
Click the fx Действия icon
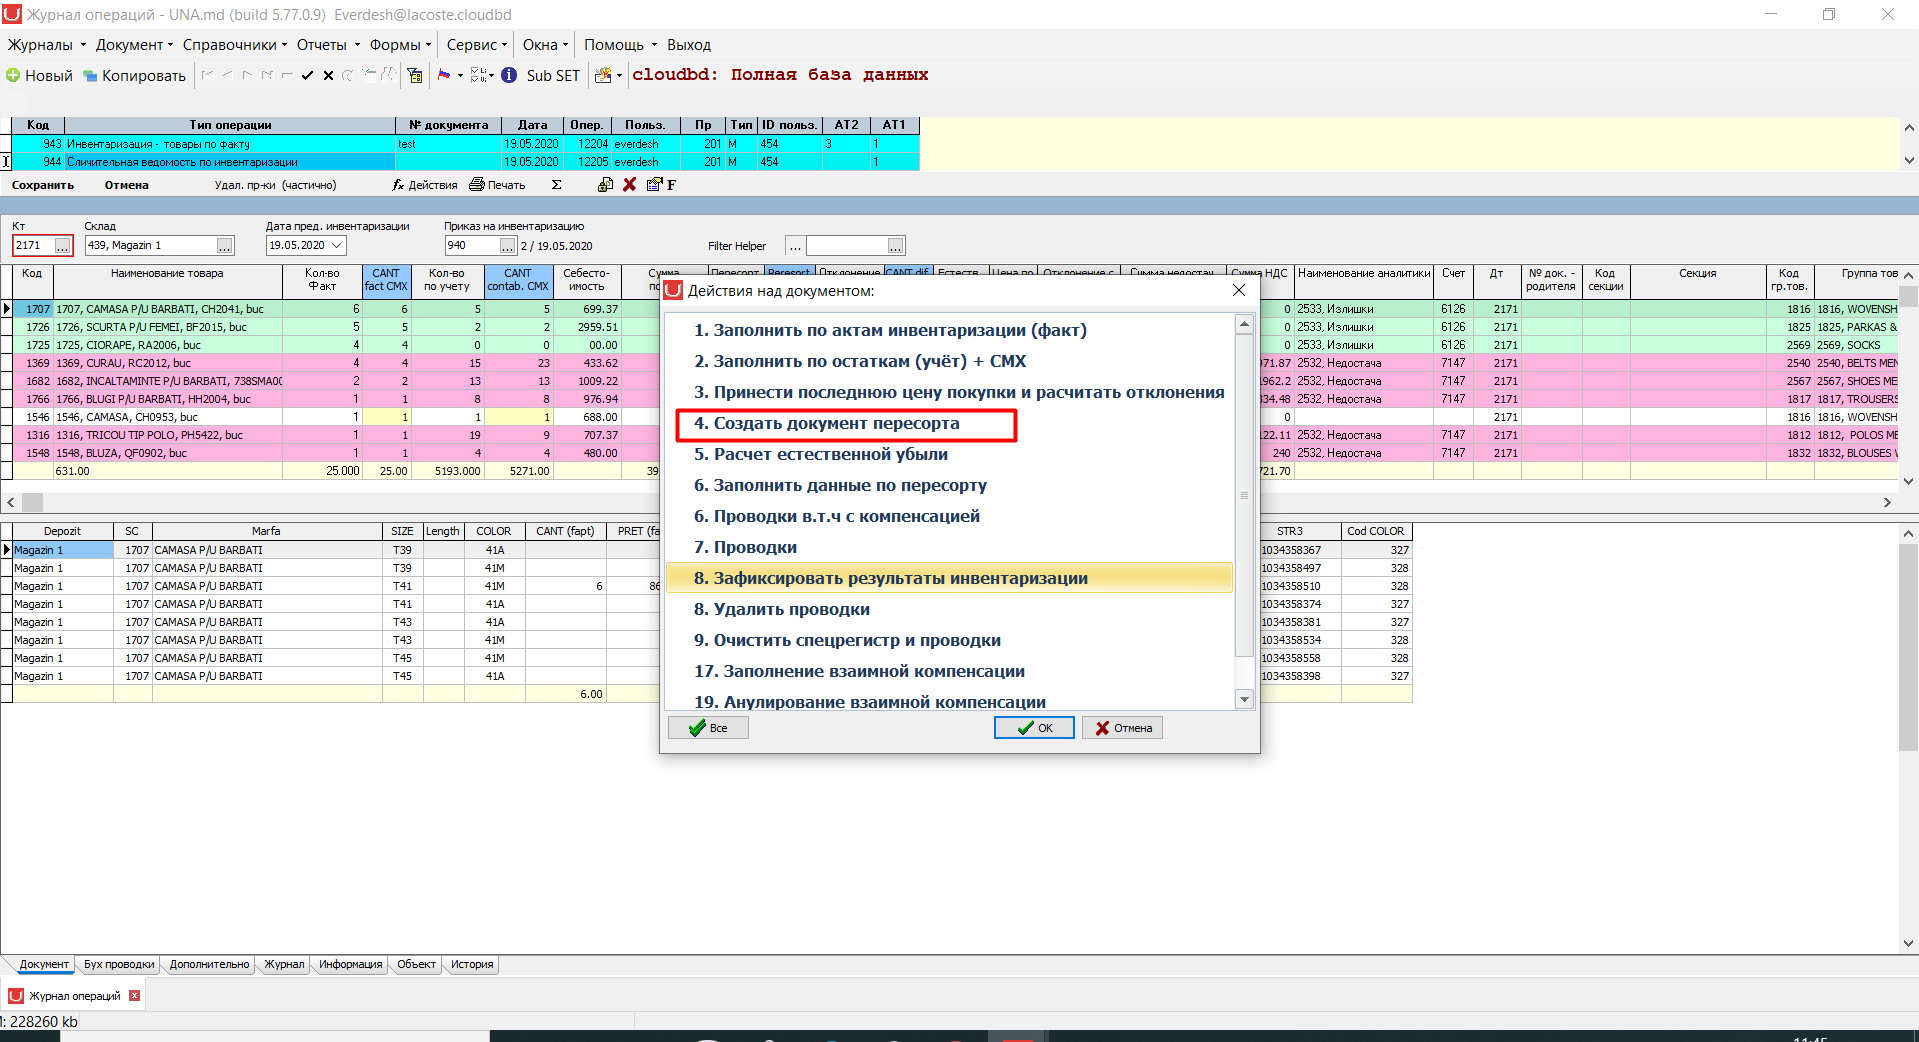pyautogui.click(x=398, y=185)
